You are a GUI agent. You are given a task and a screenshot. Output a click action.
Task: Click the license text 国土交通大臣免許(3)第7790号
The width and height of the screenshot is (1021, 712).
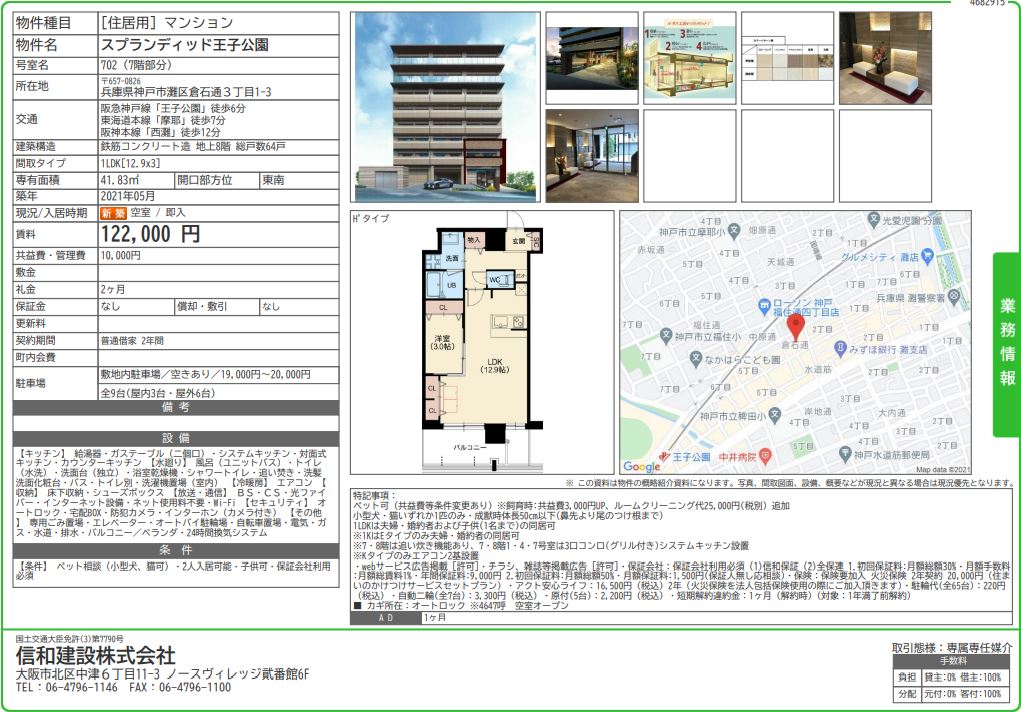(x=69, y=639)
